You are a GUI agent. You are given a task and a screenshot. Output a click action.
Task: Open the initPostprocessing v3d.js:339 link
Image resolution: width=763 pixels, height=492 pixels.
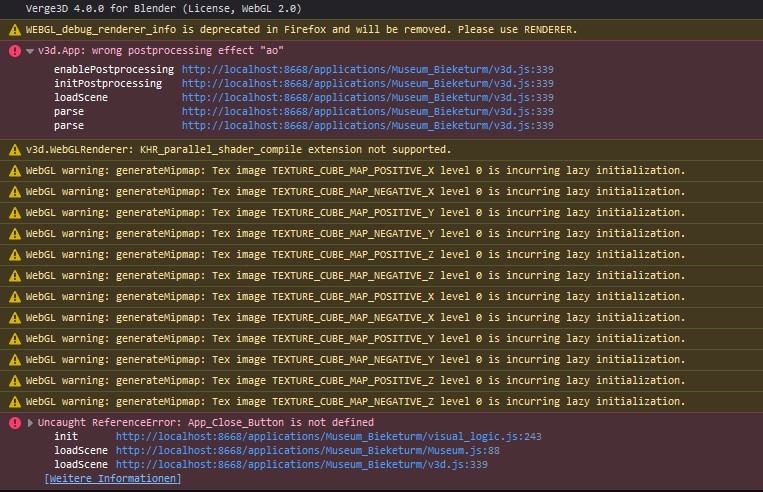click(x=367, y=83)
